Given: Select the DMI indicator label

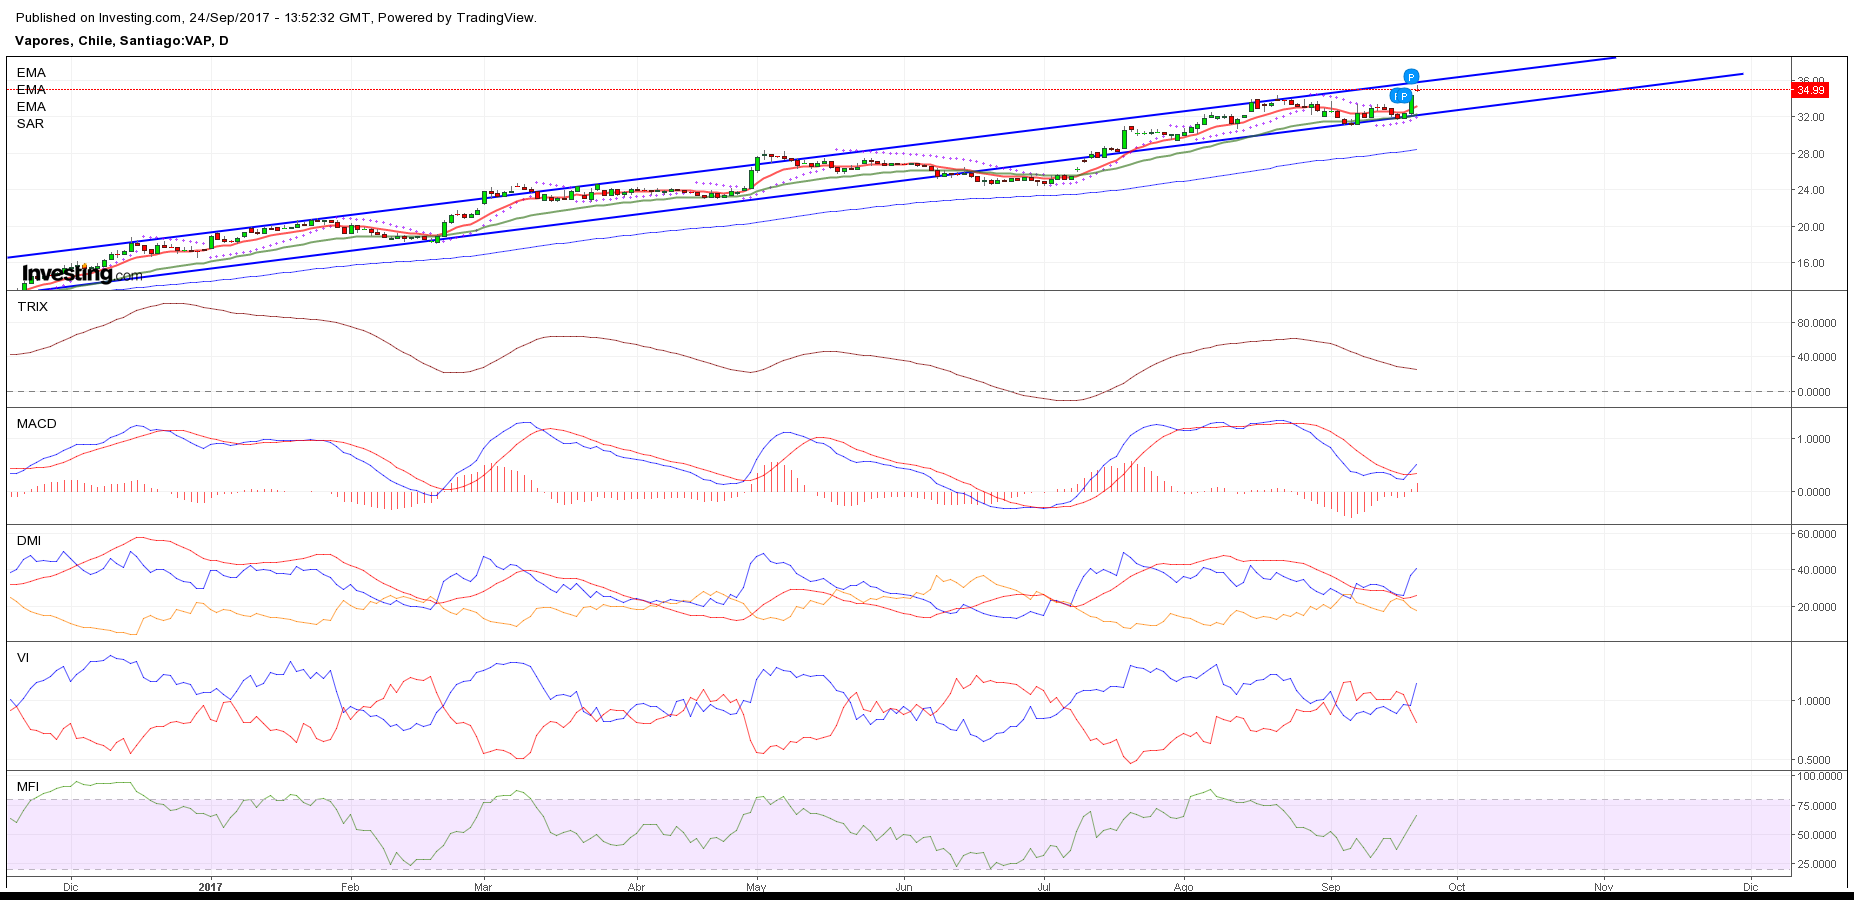Looking at the screenshot, I should coord(29,541).
